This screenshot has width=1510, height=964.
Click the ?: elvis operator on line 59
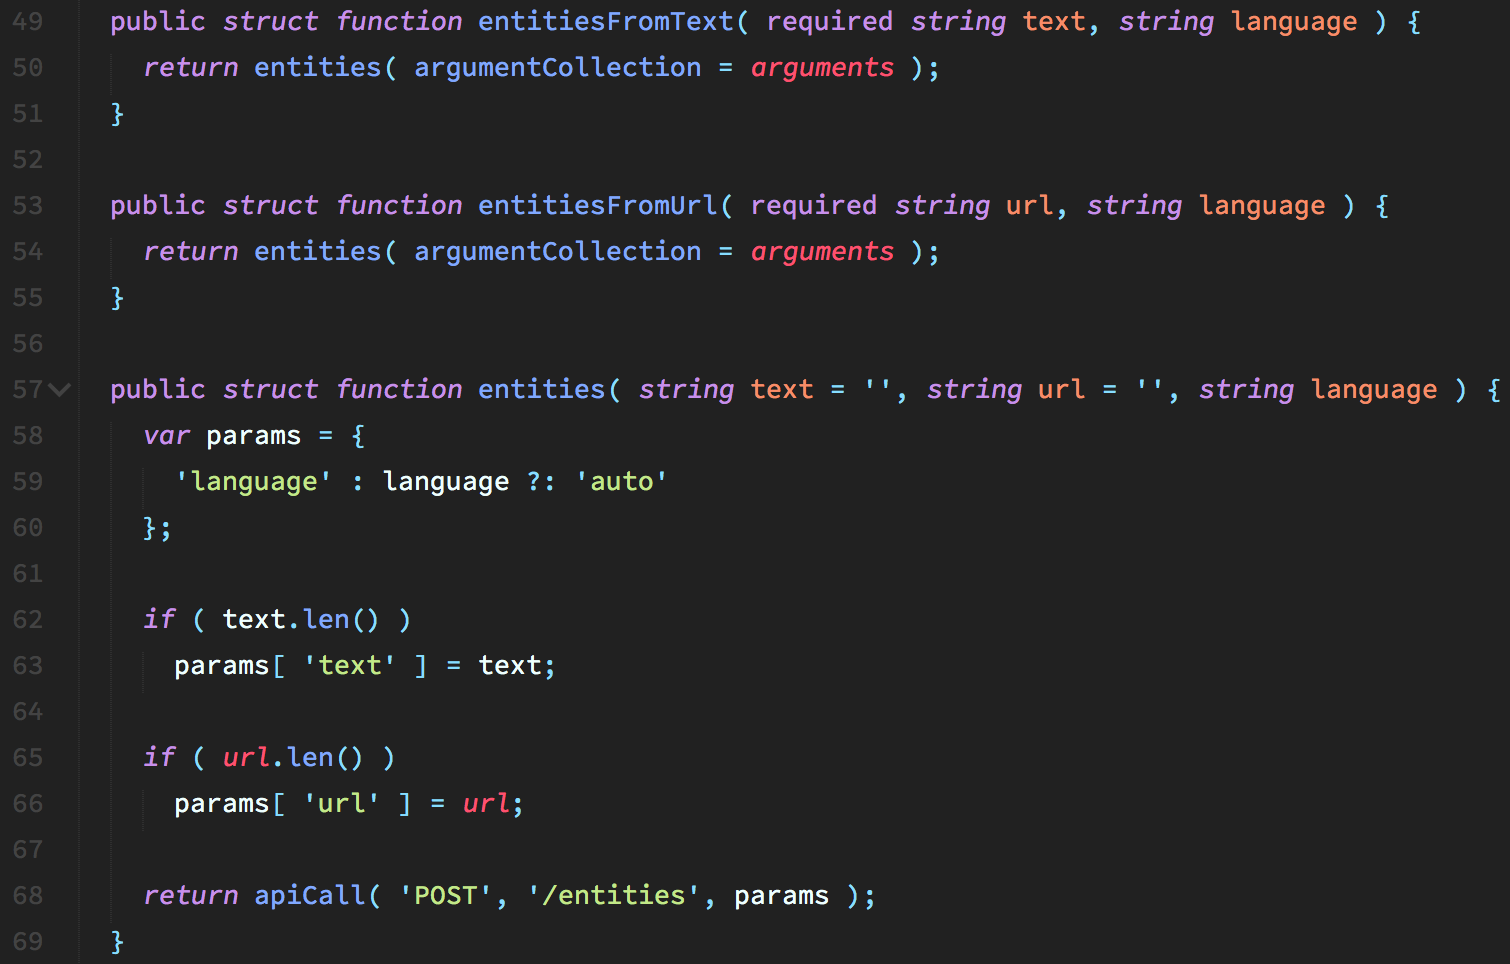coord(542,481)
